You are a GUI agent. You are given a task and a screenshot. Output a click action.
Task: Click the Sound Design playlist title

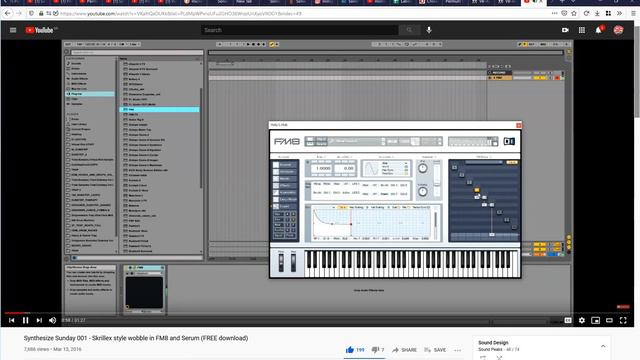493,342
